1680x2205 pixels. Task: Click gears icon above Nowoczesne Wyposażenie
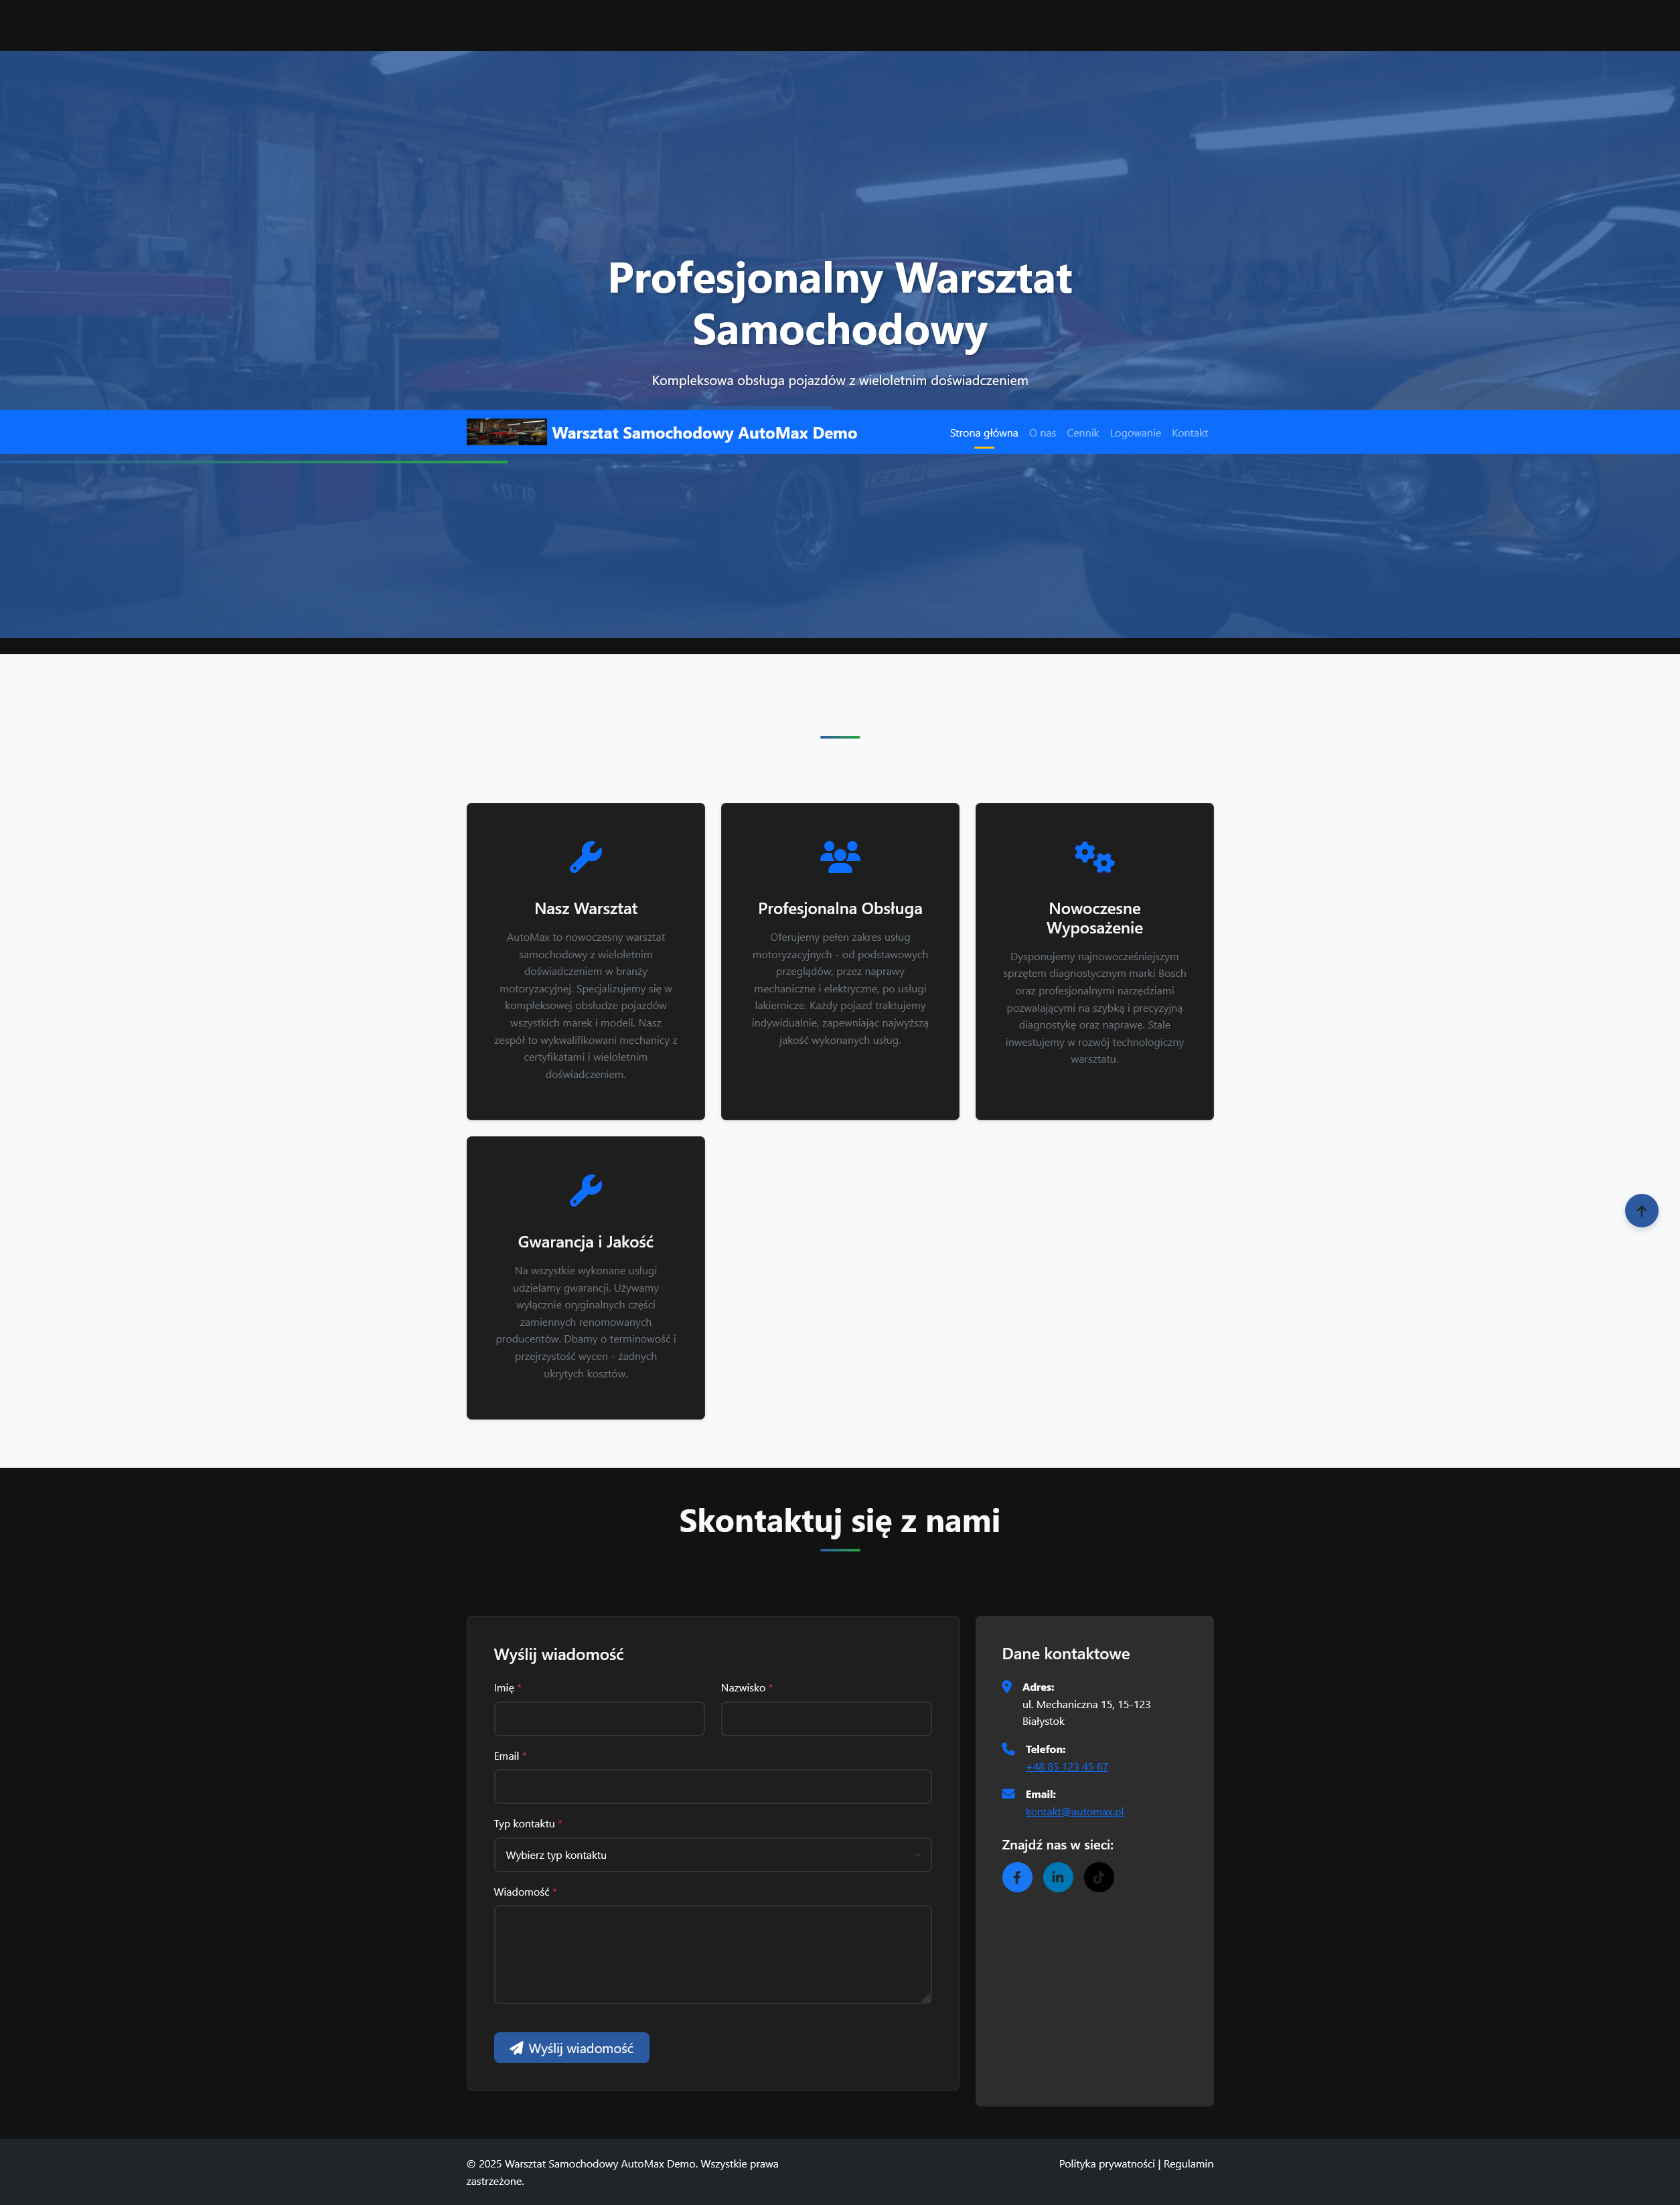point(1094,856)
